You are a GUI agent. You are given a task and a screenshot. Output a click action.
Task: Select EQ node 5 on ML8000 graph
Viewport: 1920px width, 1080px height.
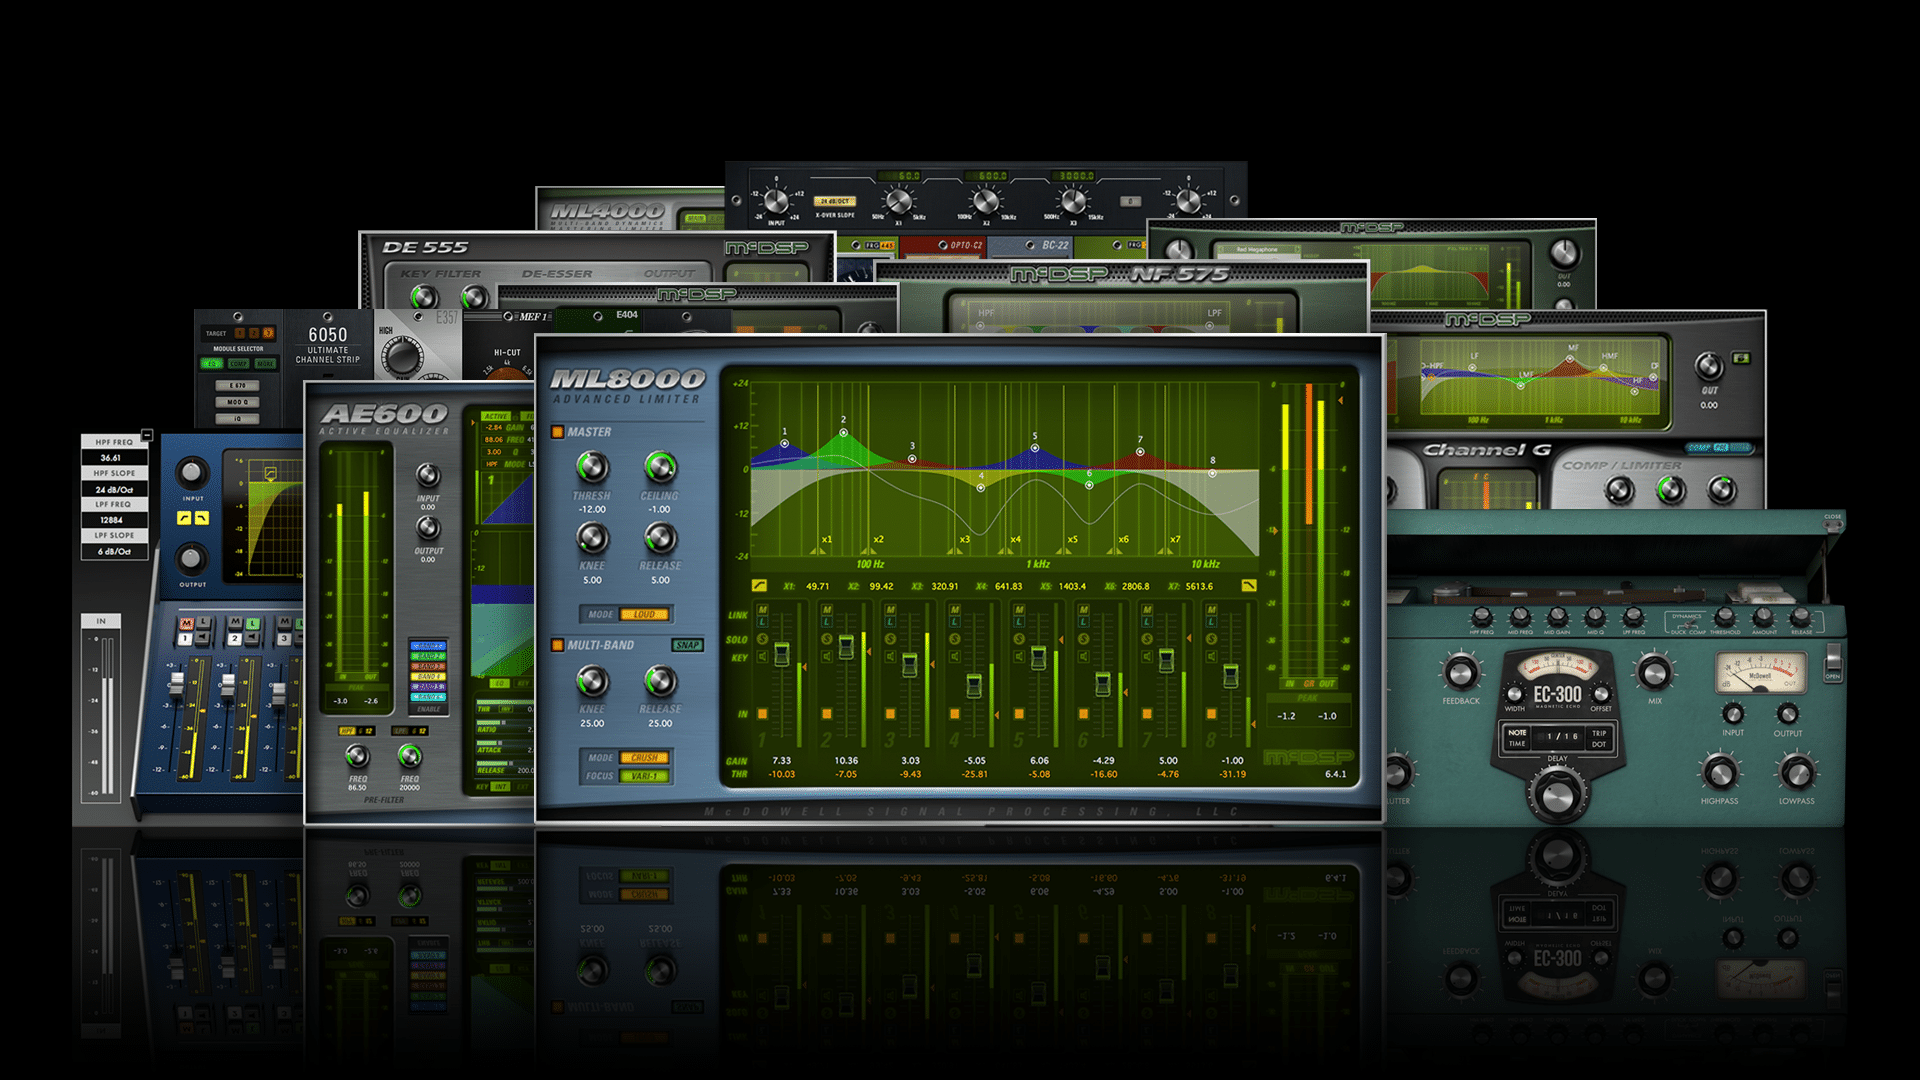[x=1035, y=448]
